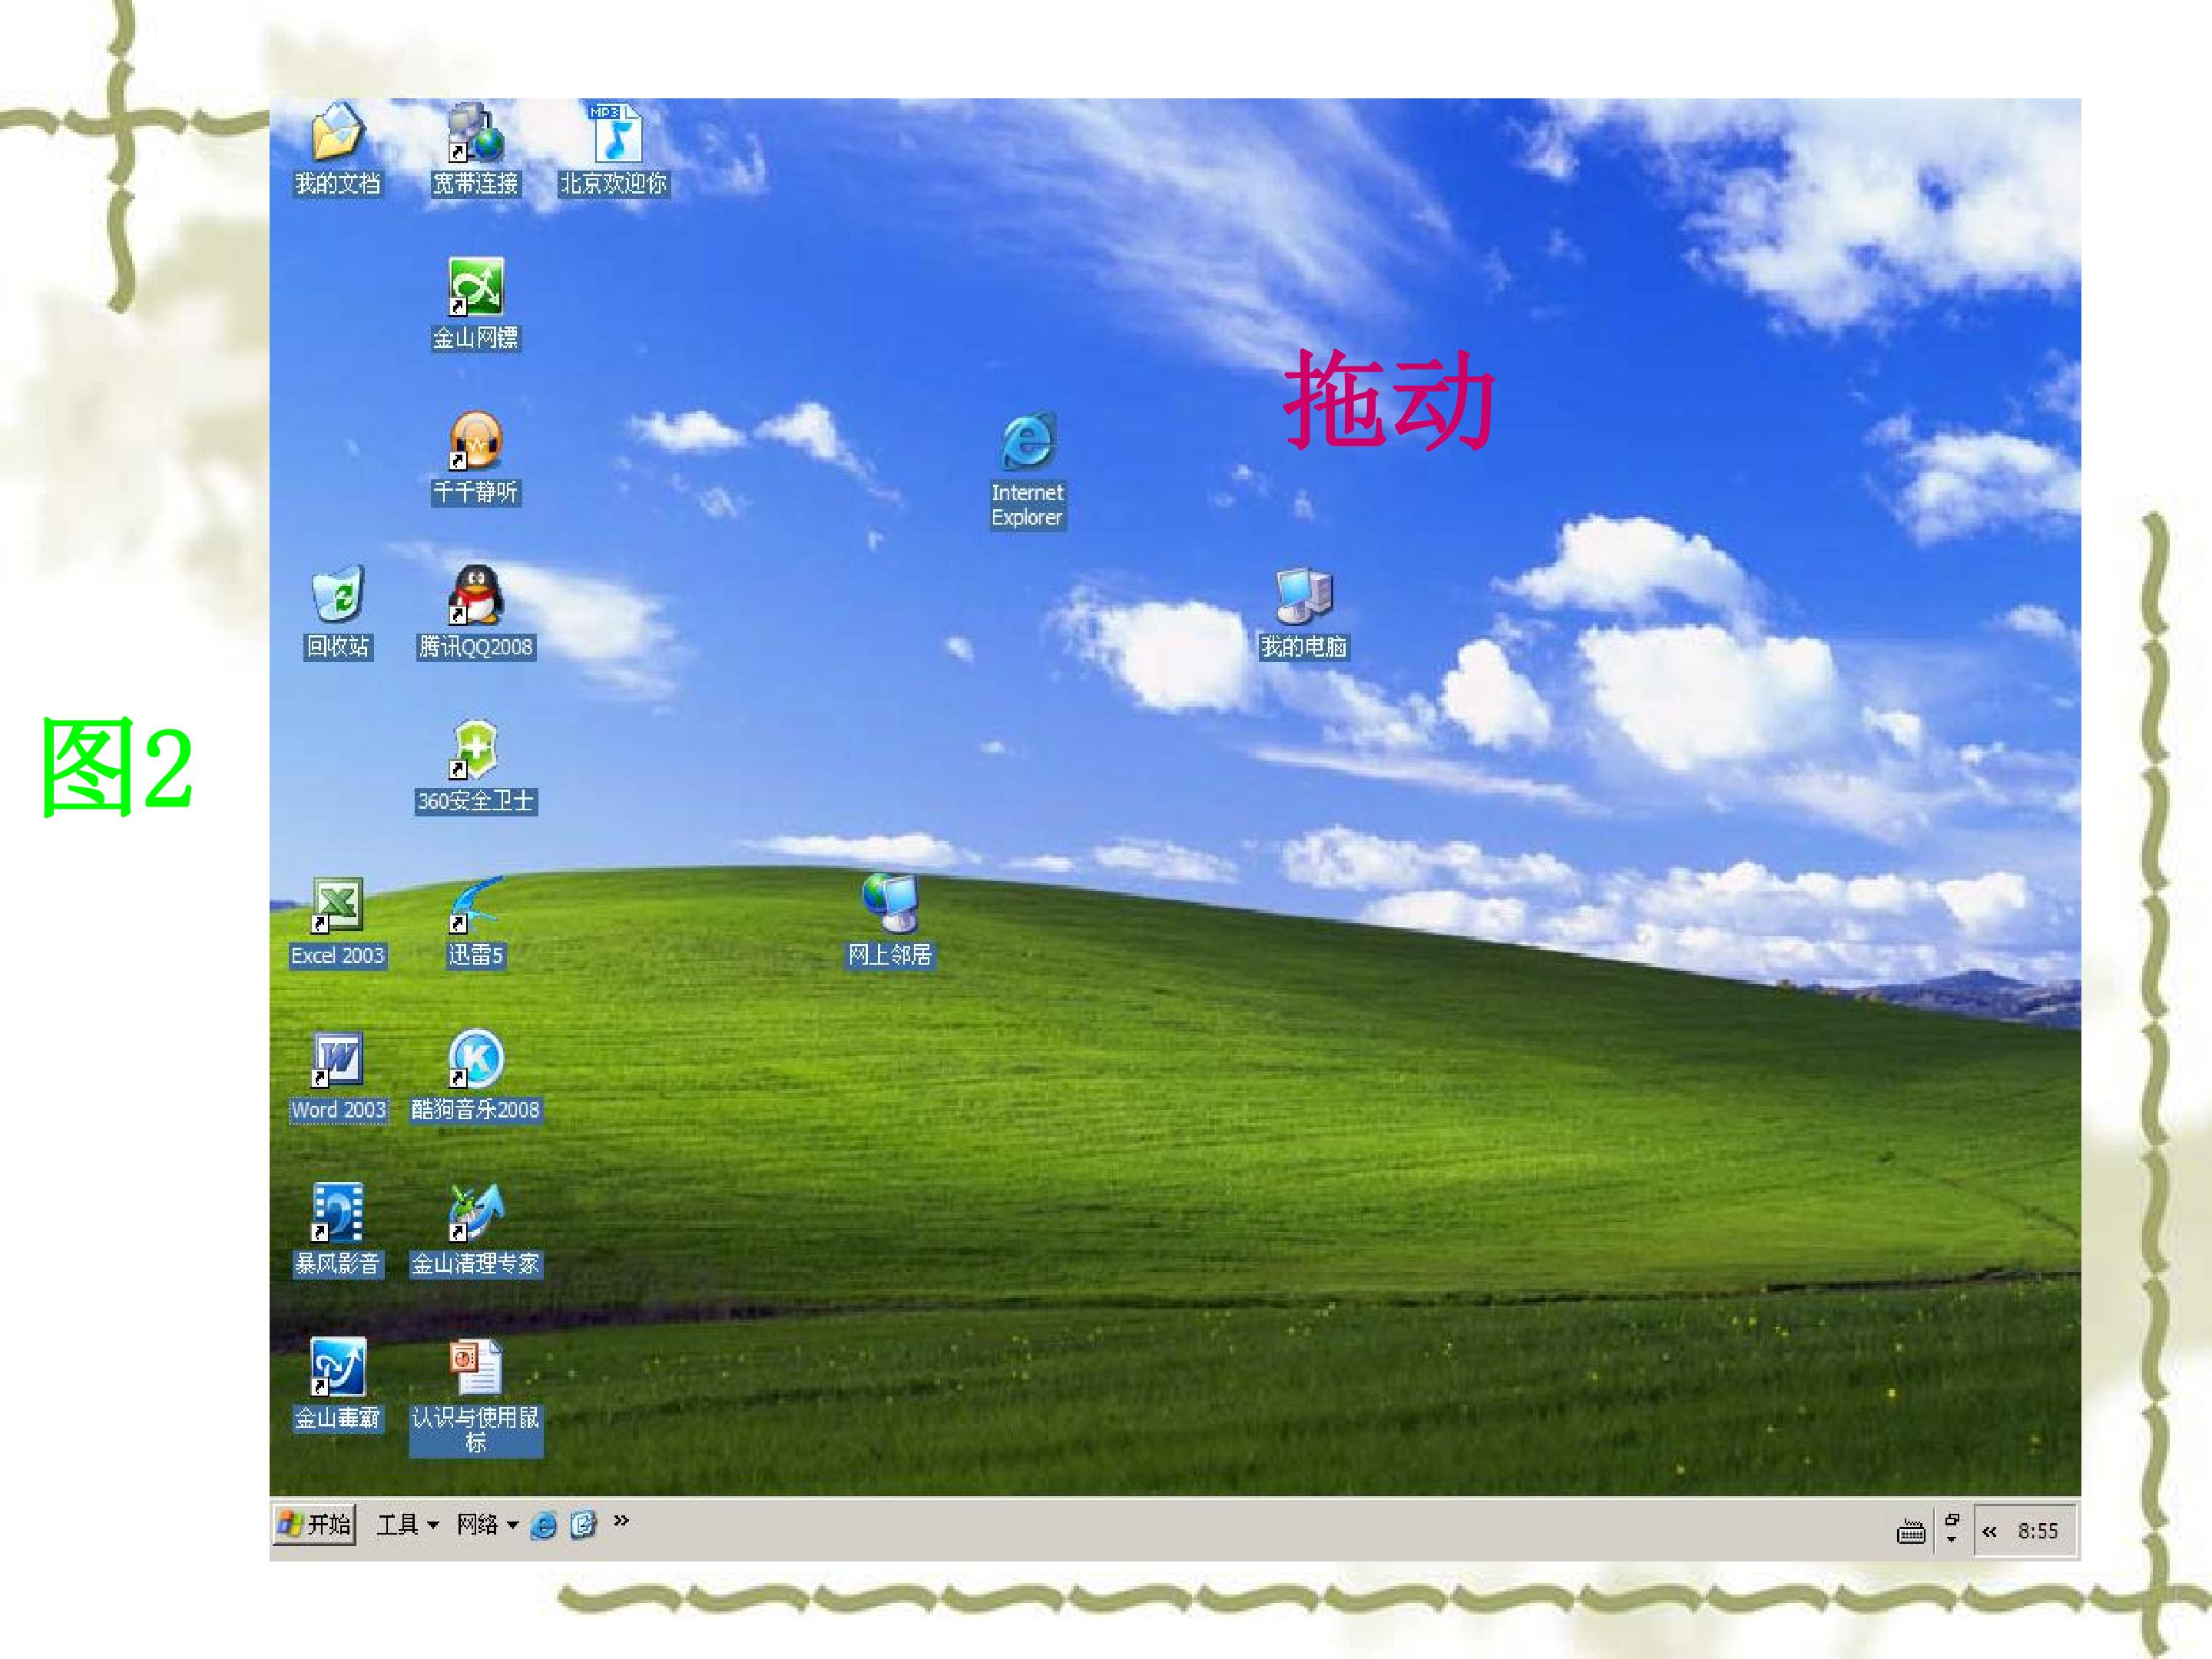Image resolution: width=2212 pixels, height=1659 pixels.
Task: Expand hidden quick launch items with » chevron
Action: 621,1521
